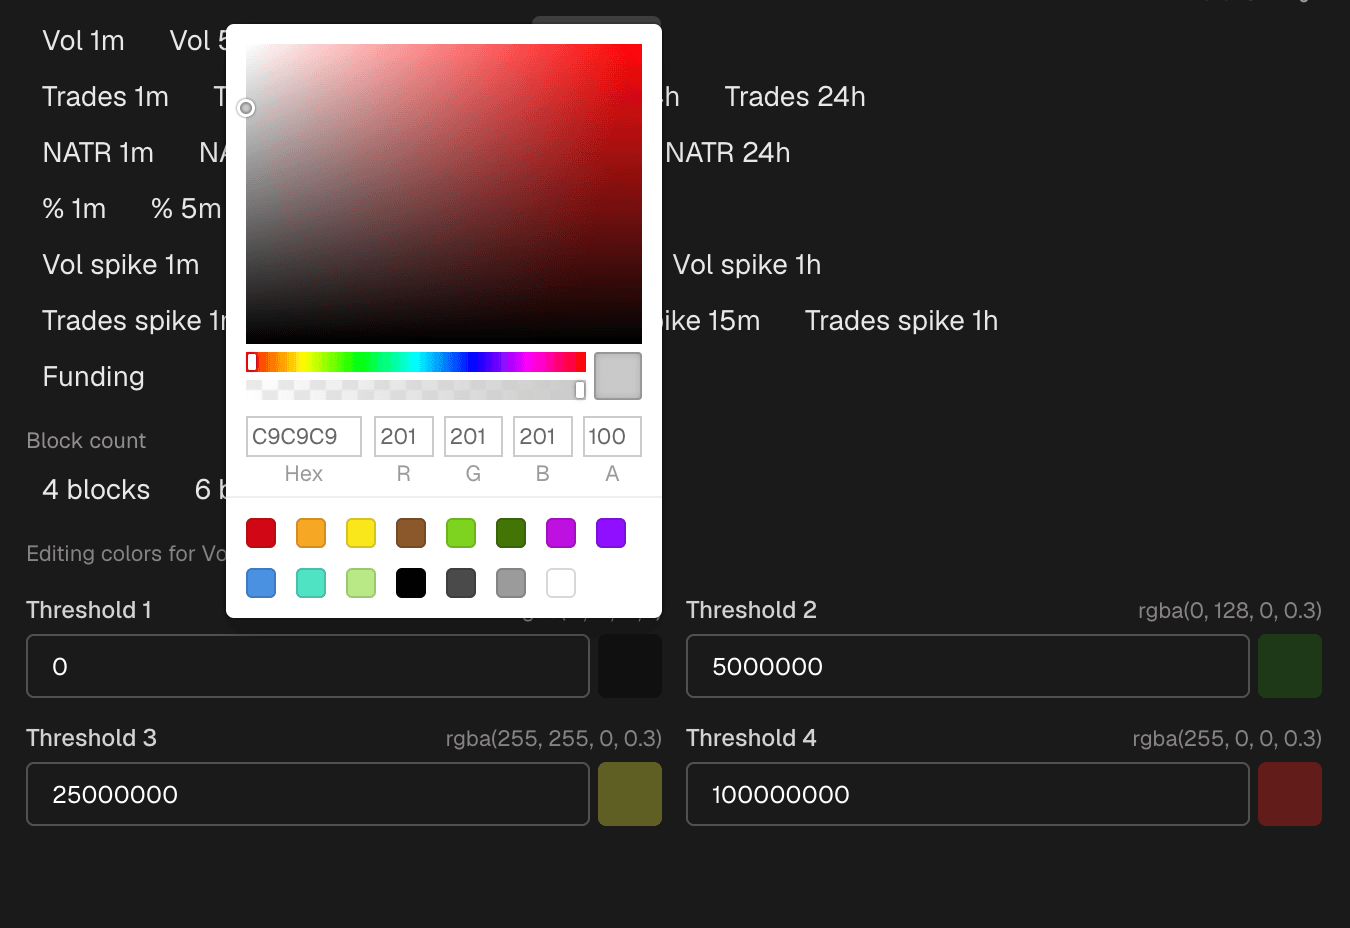Focus the G value input
Viewport: 1350px width, 928px height.
coord(473,436)
